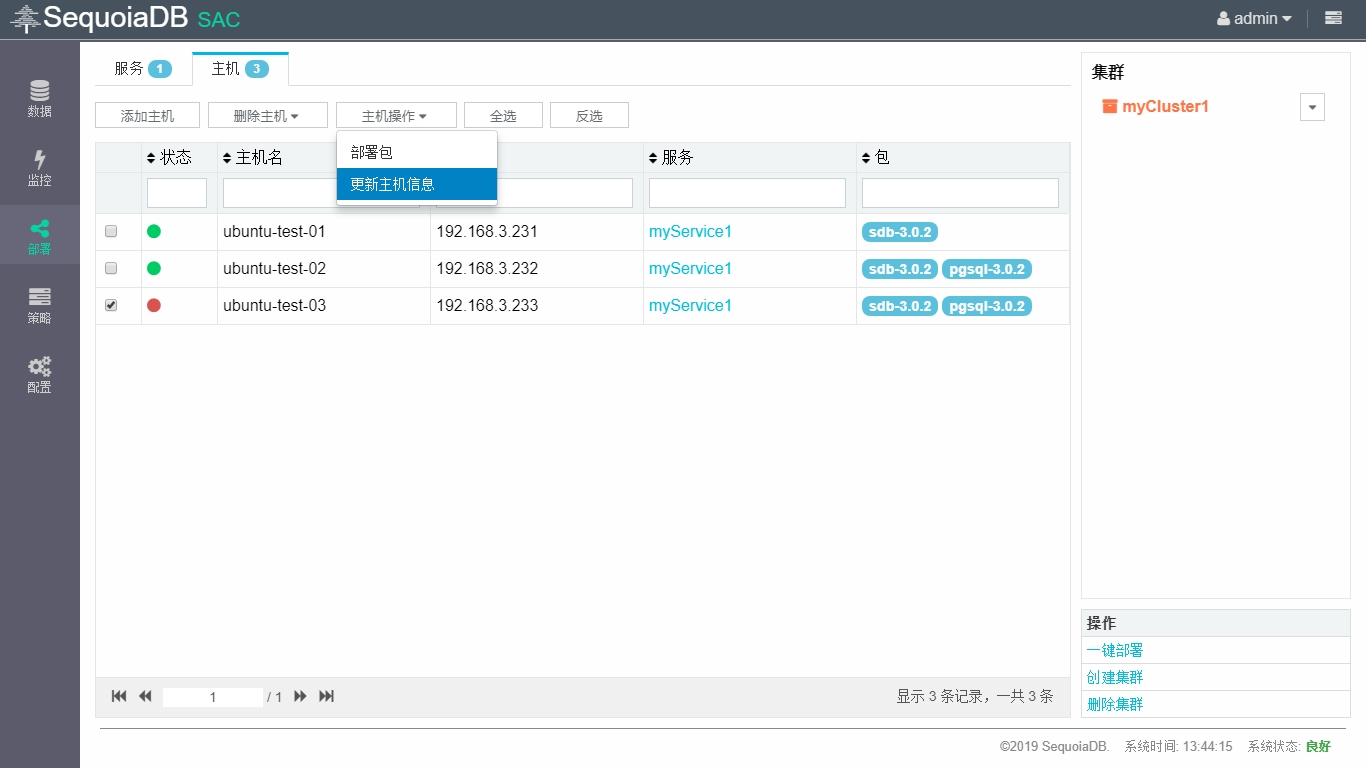Open myService1 link for ubuntu-test-01

(690, 231)
